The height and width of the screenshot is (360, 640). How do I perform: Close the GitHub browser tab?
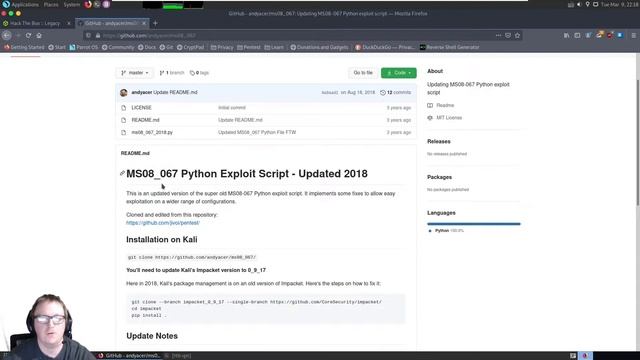(x=144, y=23)
